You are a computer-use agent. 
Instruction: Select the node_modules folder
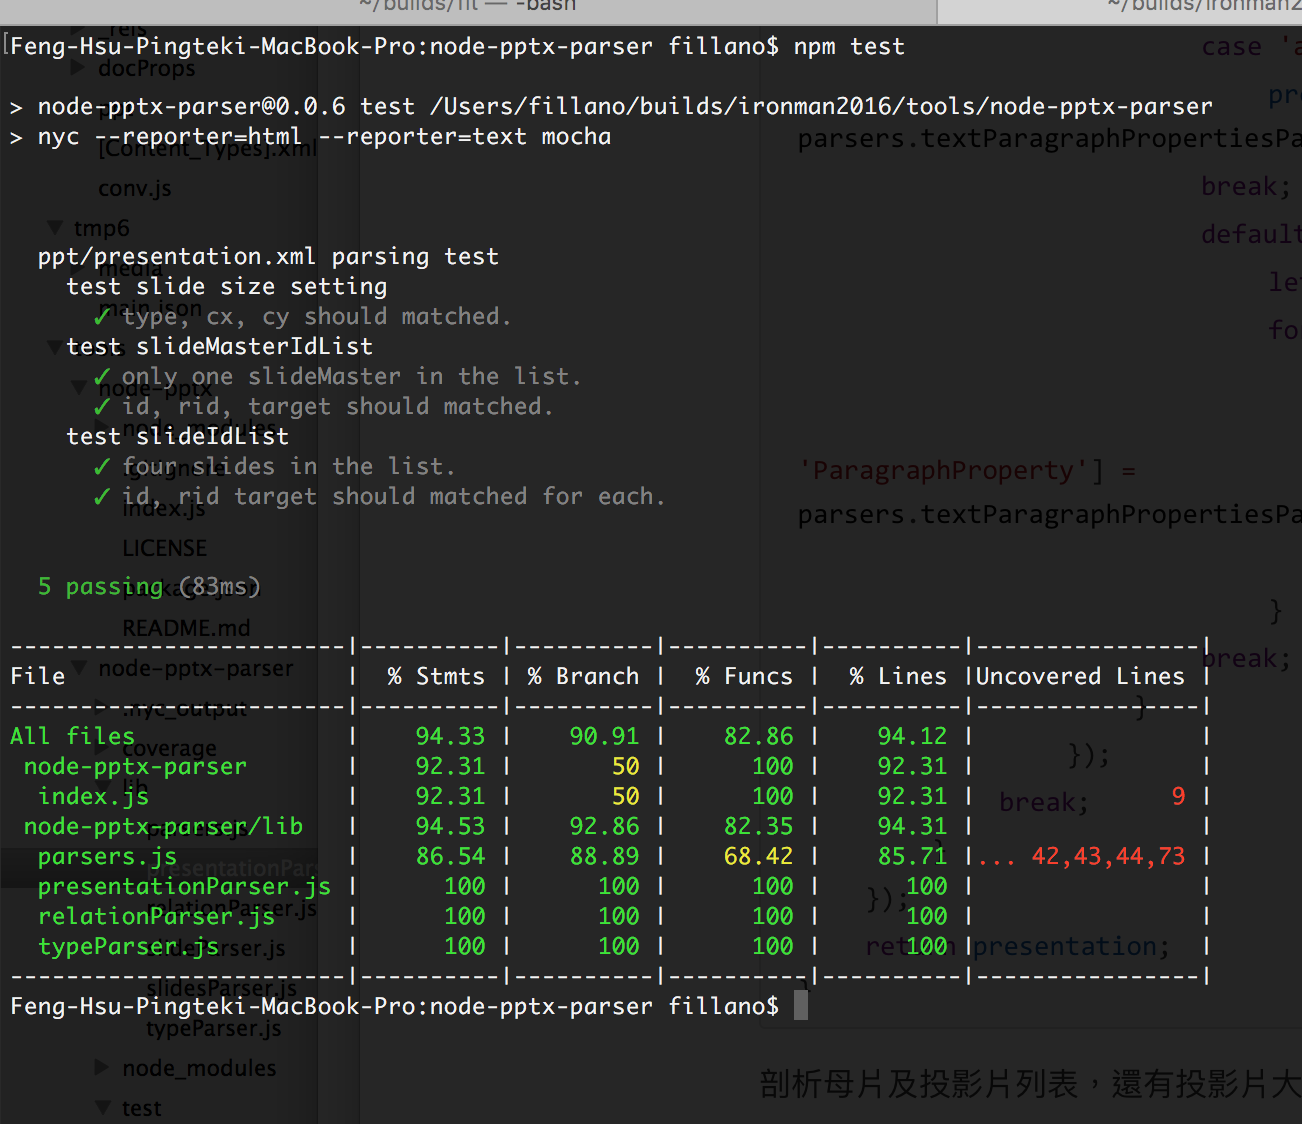coord(199,1068)
